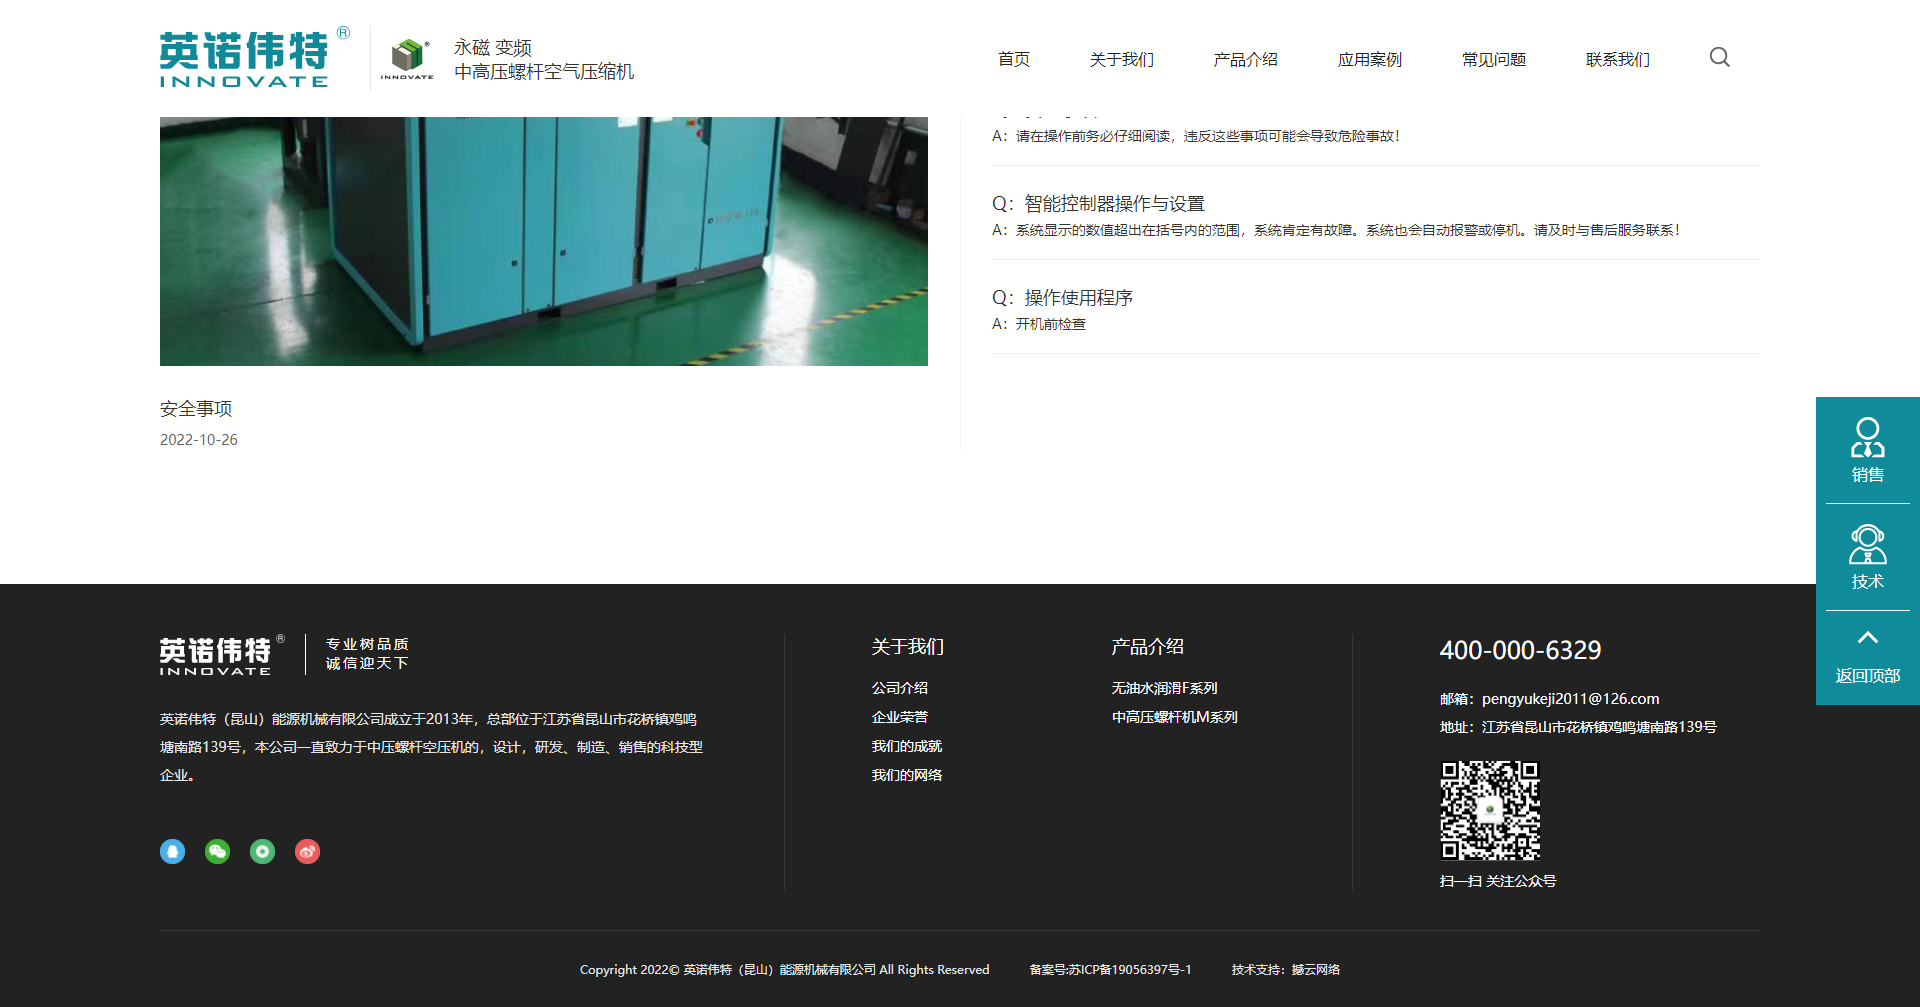Screen dimensions: 1920x1007
Task: Click the footer company description paragraph
Action: 432,747
